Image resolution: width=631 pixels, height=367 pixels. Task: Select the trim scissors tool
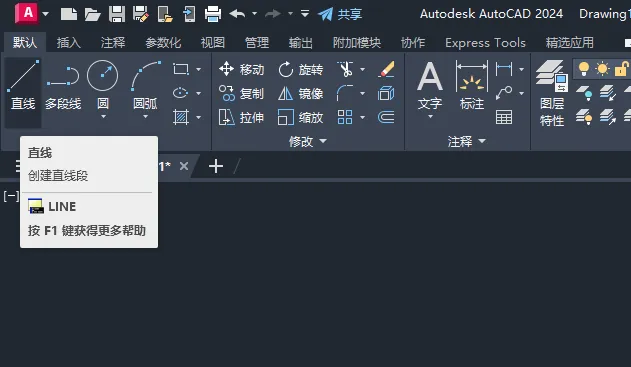point(346,69)
